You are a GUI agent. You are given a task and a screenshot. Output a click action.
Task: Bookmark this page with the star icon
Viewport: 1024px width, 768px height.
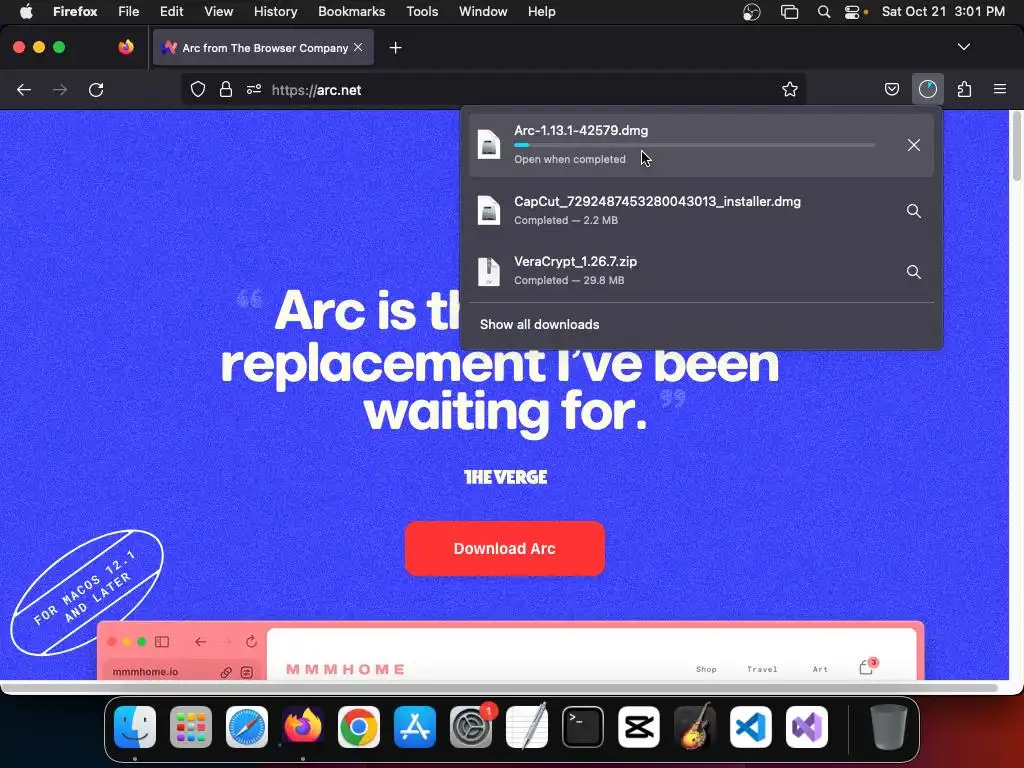pyautogui.click(x=790, y=89)
